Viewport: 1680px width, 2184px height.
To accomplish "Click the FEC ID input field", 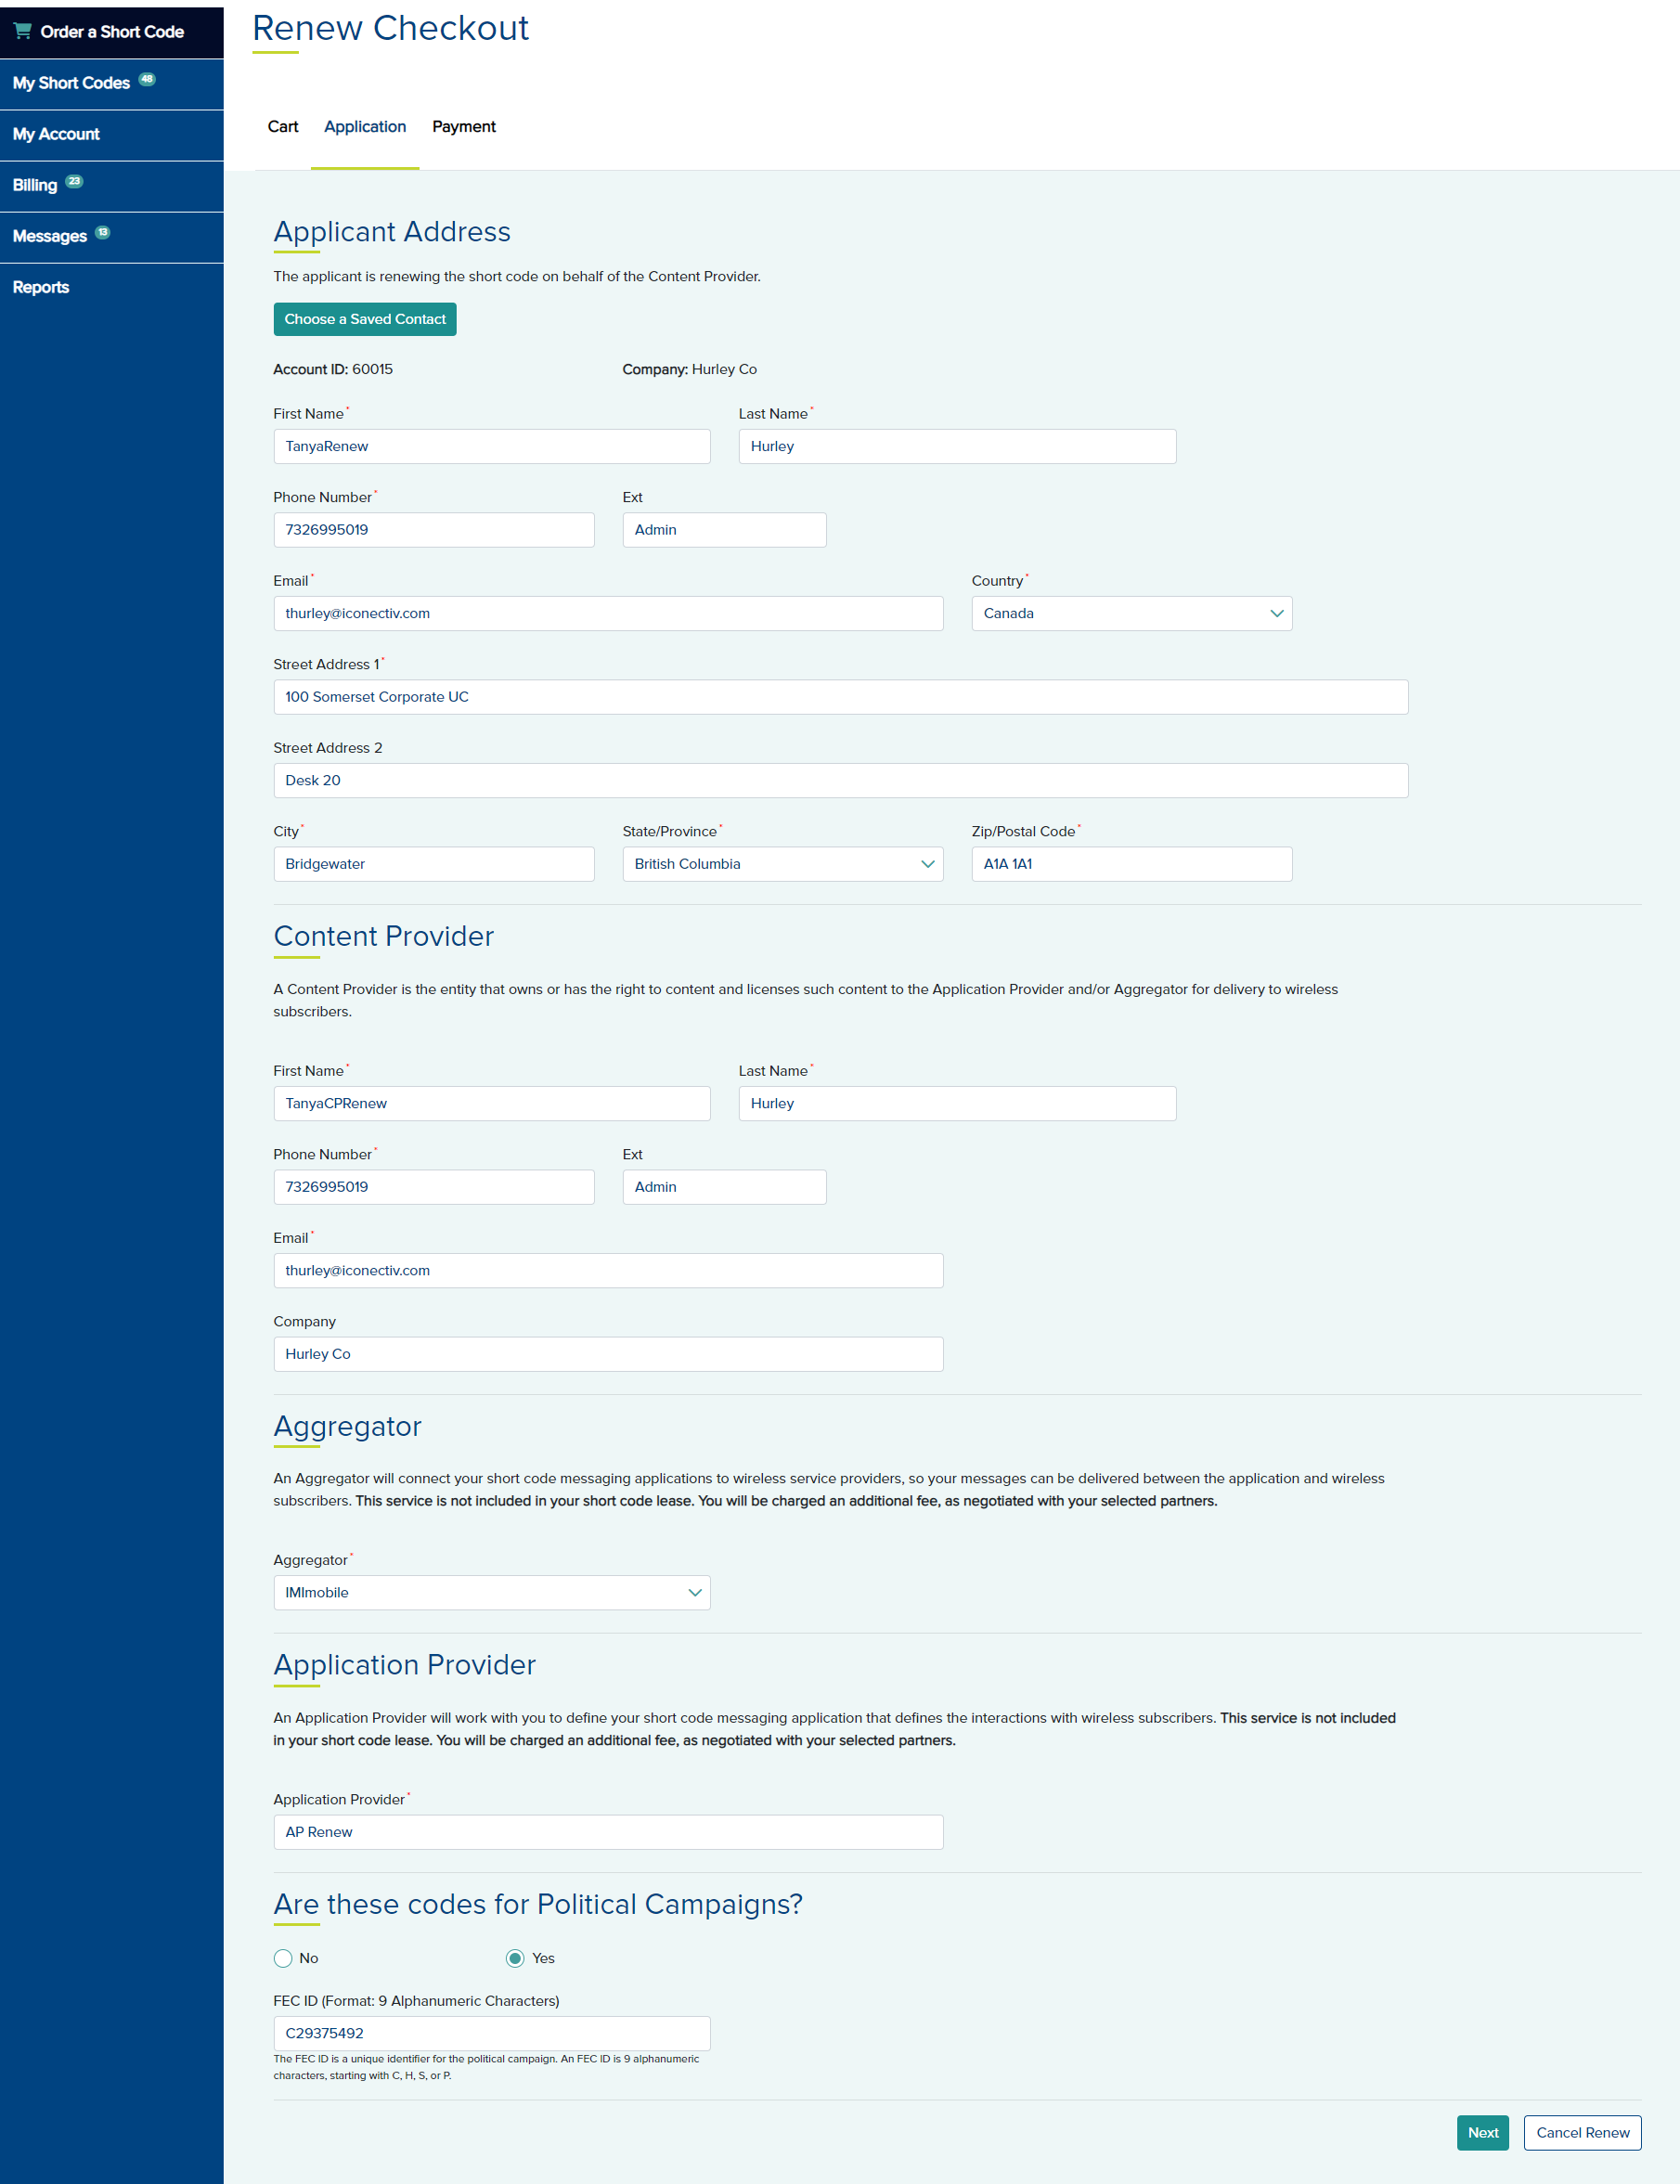I will point(491,2033).
